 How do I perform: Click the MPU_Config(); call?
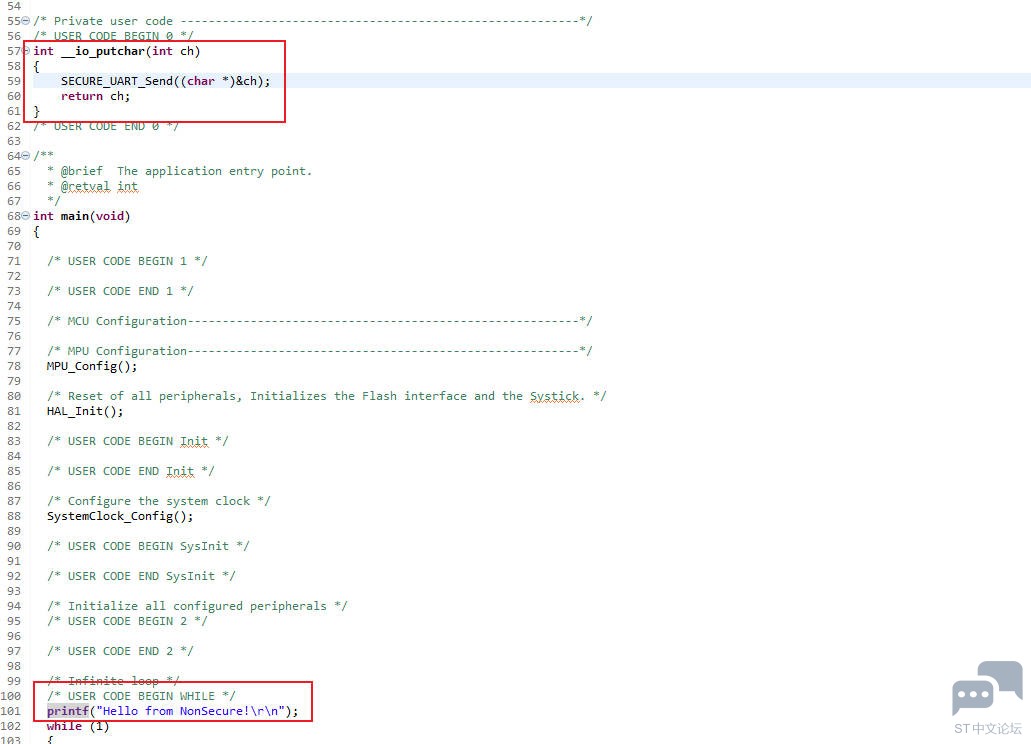[x=92, y=366]
